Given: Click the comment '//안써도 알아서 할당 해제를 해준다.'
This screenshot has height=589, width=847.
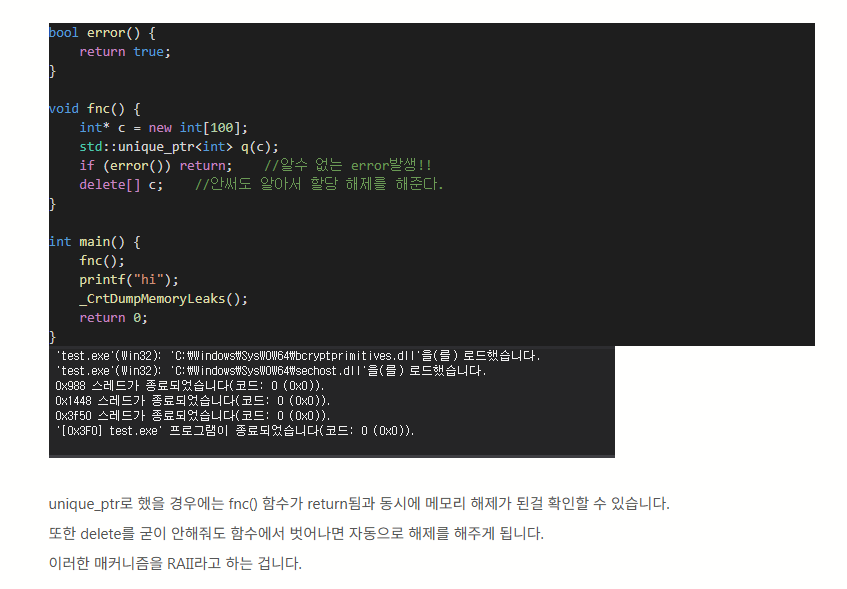Looking at the screenshot, I should click(319, 184).
